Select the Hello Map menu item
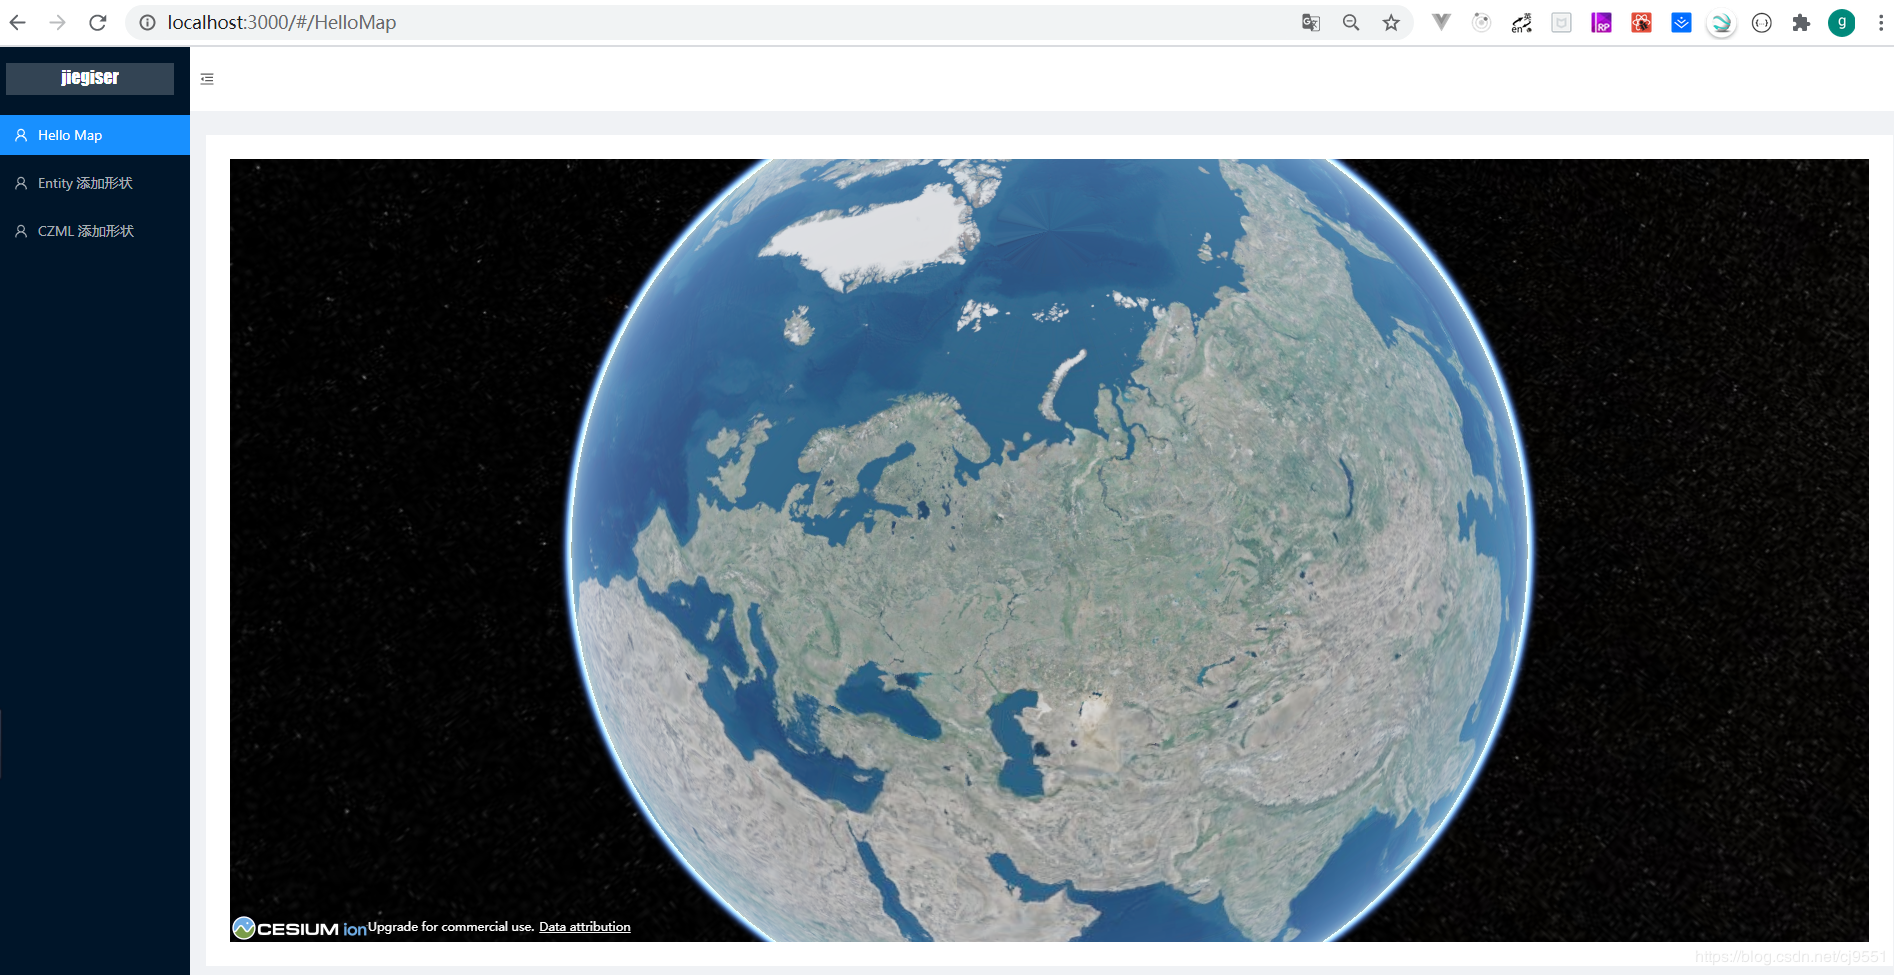This screenshot has height=975, width=1894. click(95, 135)
